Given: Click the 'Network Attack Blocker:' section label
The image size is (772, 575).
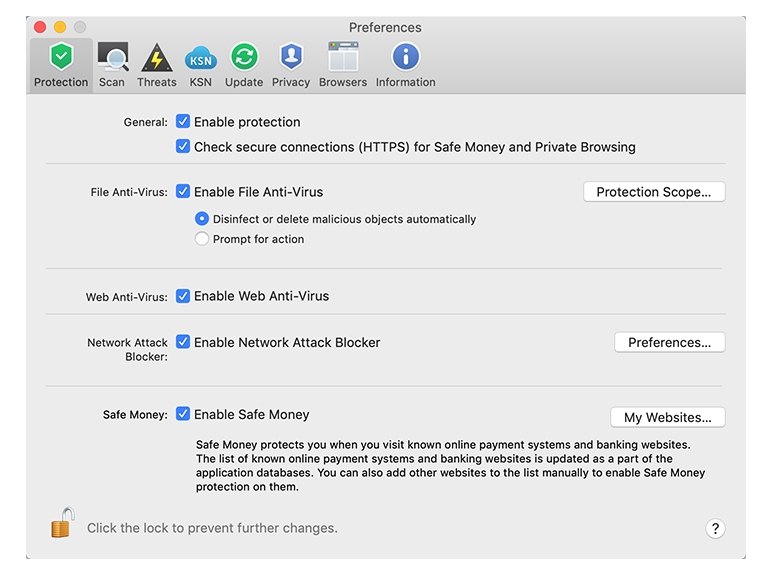Looking at the screenshot, I should pos(128,350).
